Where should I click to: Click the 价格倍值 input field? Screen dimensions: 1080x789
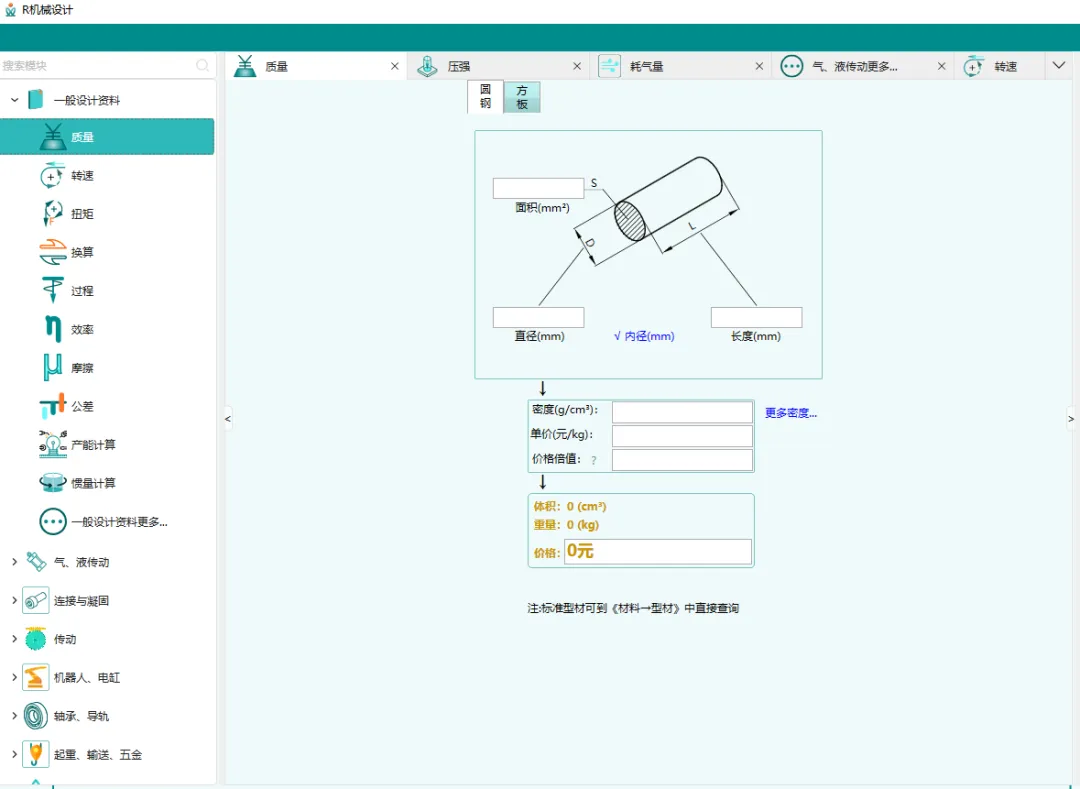coord(683,460)
